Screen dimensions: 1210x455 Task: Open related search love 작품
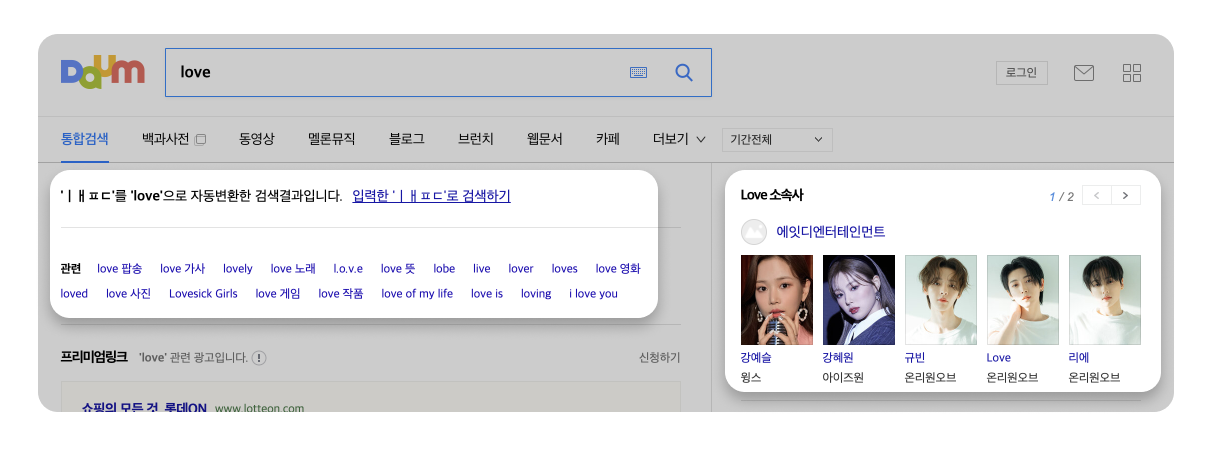tap(341, 293)
